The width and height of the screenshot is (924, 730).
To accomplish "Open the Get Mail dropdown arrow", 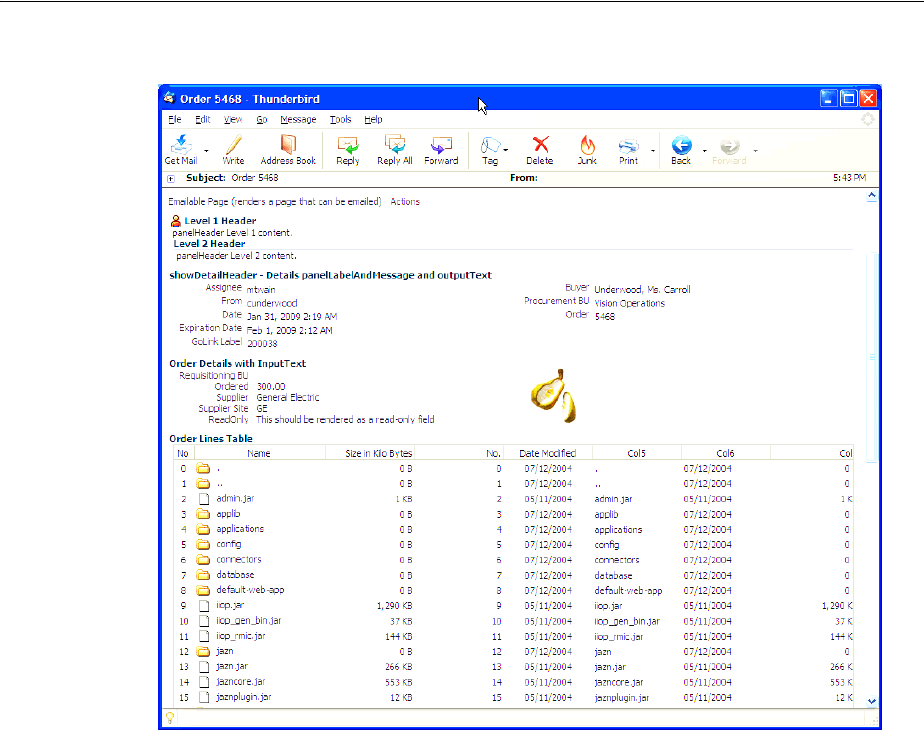I will tap(206, 150).
